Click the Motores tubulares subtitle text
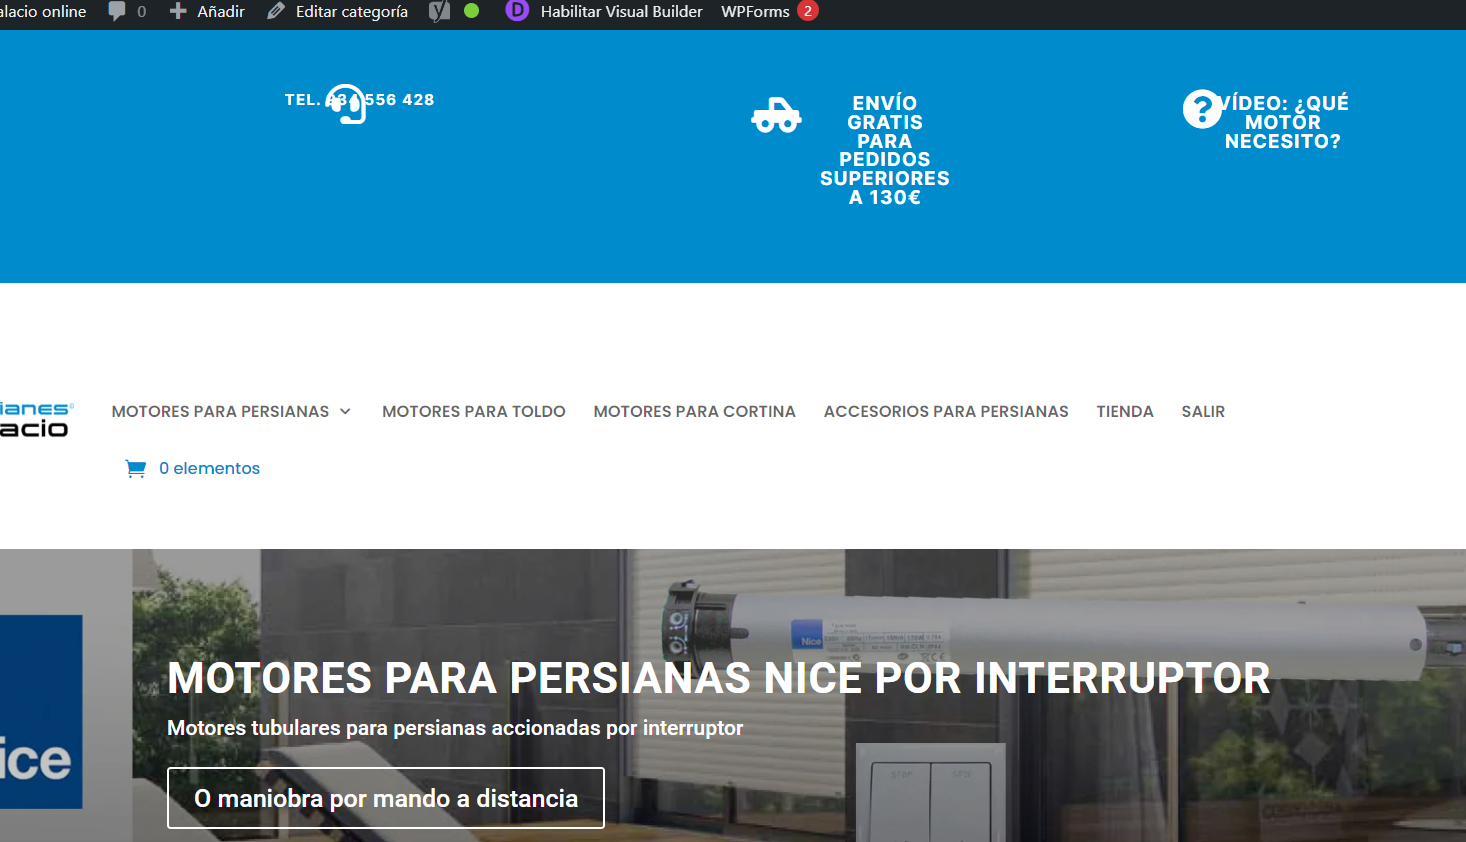 [455, 728]
